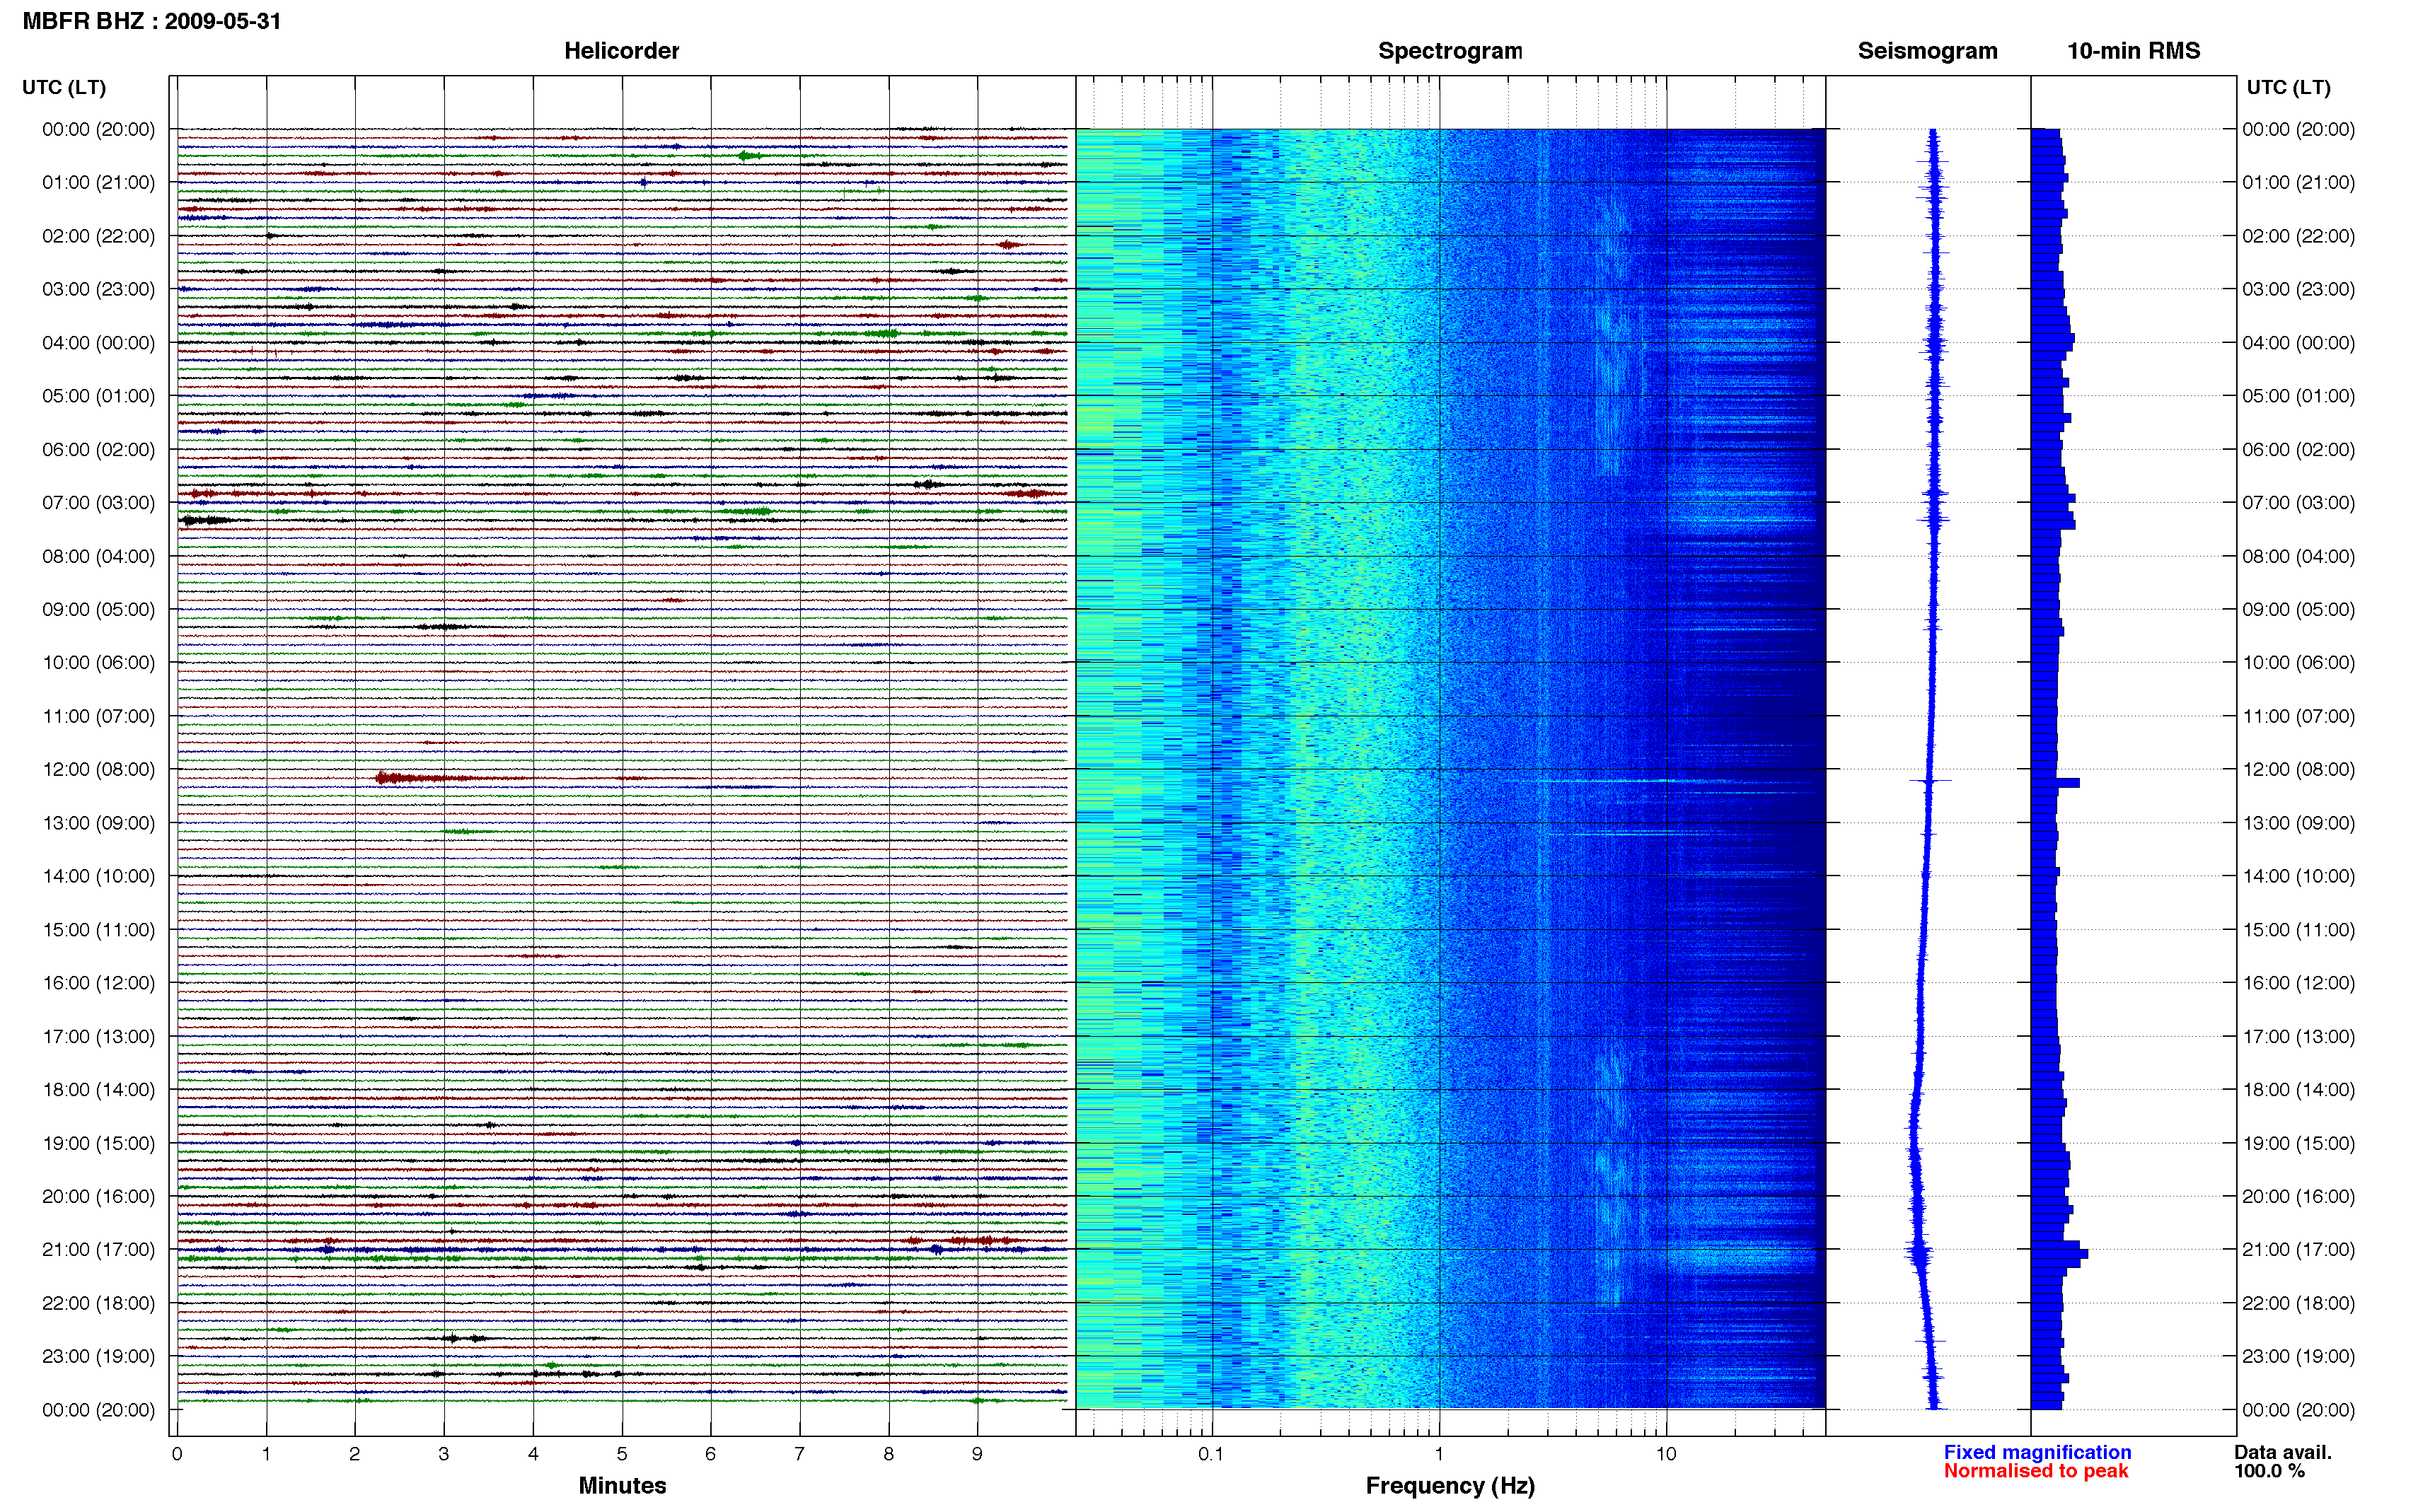Click the 1 tick on Minutes axis

(x=266, y=1454)
